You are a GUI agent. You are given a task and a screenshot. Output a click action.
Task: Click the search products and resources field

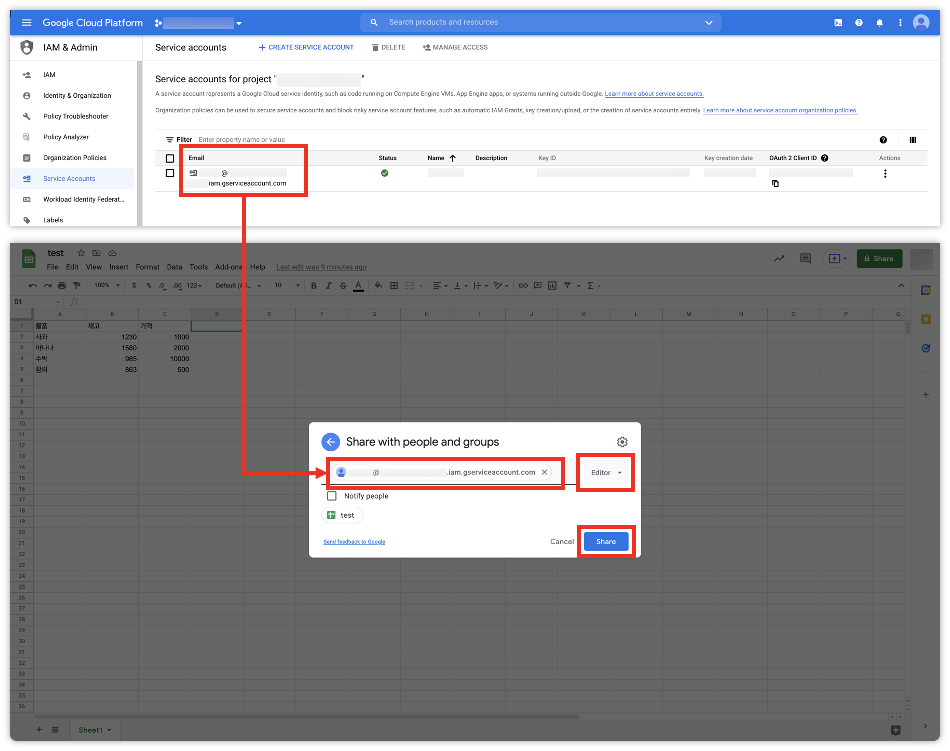(540, 22)
